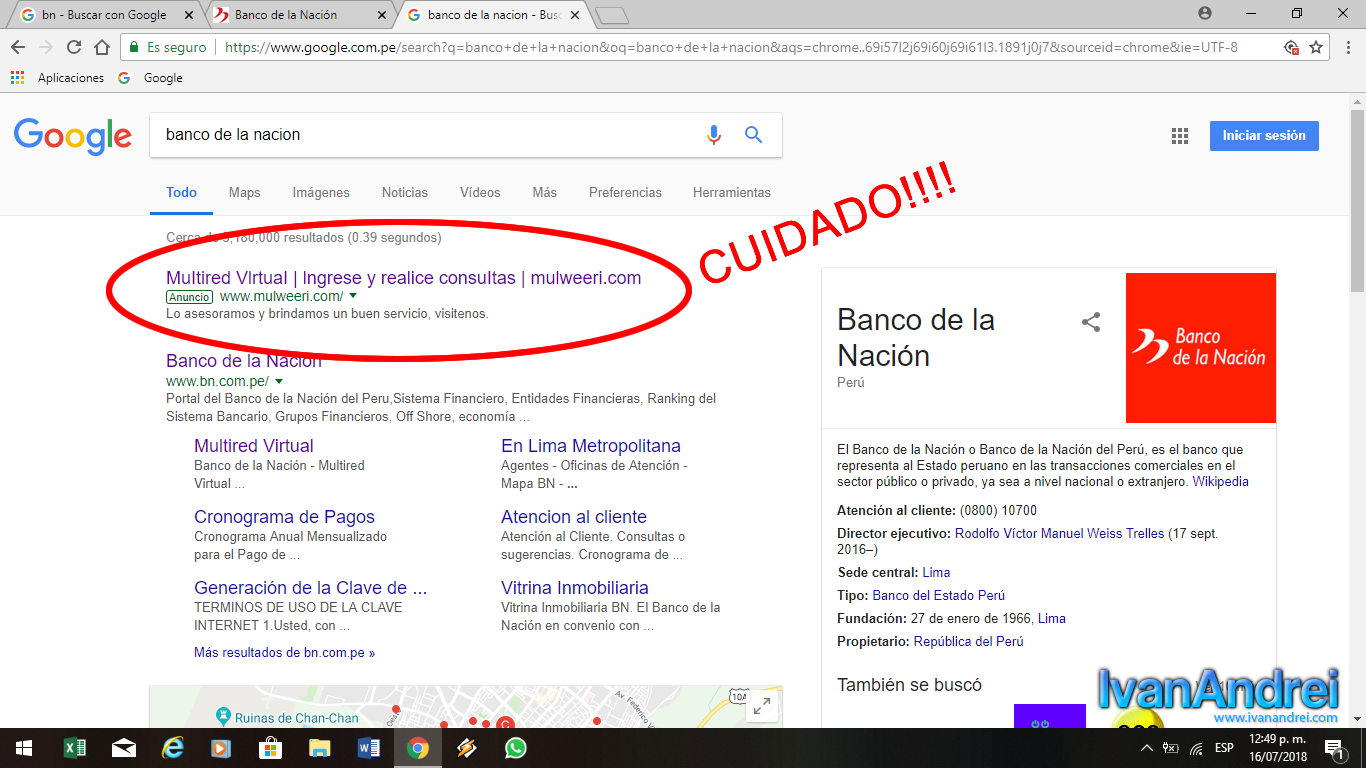
Task: Open the 'Cronograma de Pagos' sitelink
Action: coord(284,517)
